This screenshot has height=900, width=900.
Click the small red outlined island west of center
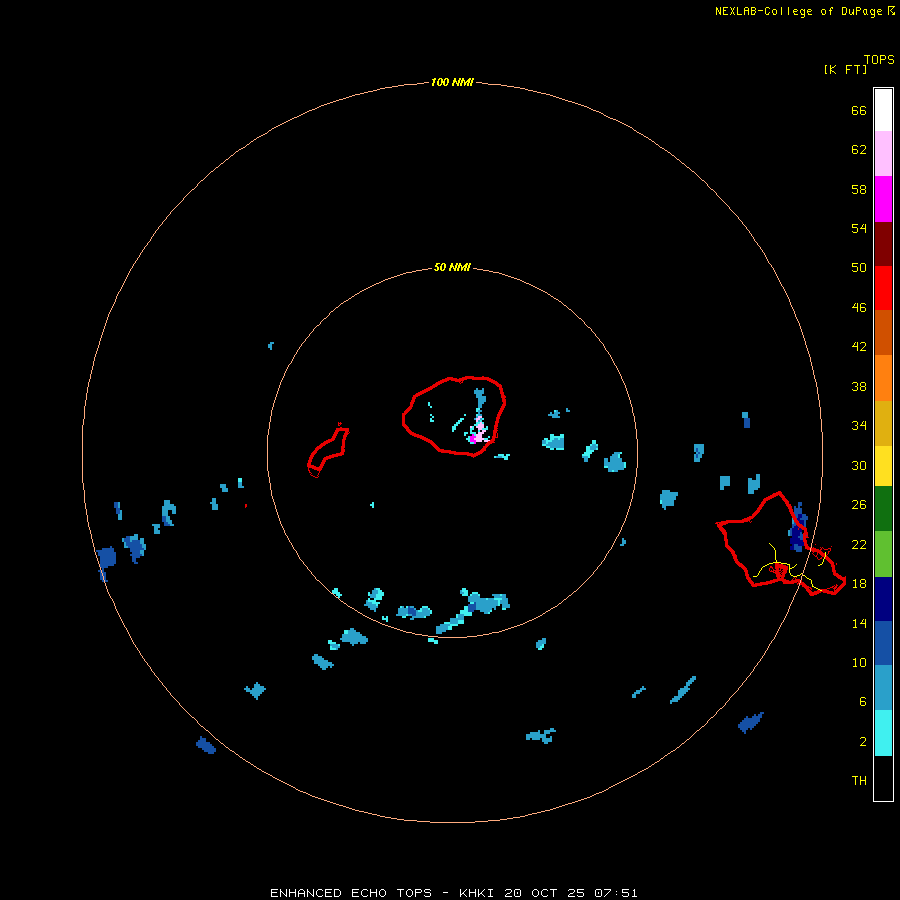tap(328, 452)
